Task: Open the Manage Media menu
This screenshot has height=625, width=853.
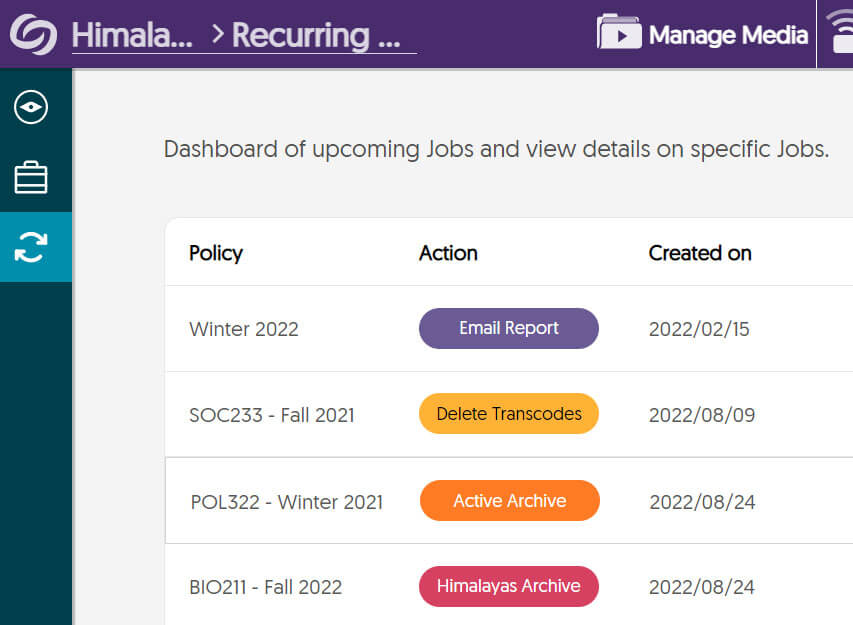Action: pyautogui.click(x=702, y=34)
